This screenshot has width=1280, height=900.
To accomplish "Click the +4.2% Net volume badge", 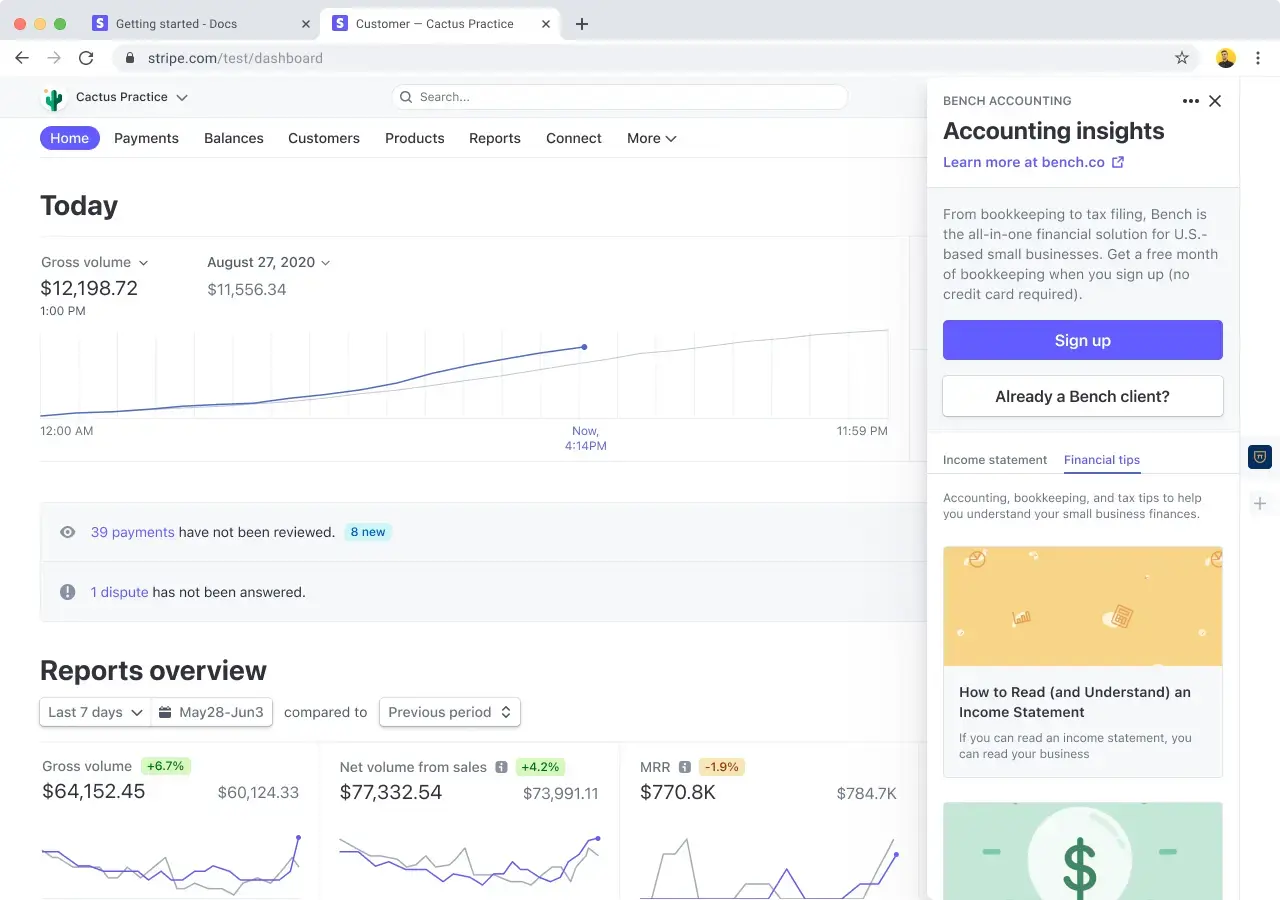I will (540, 767).
